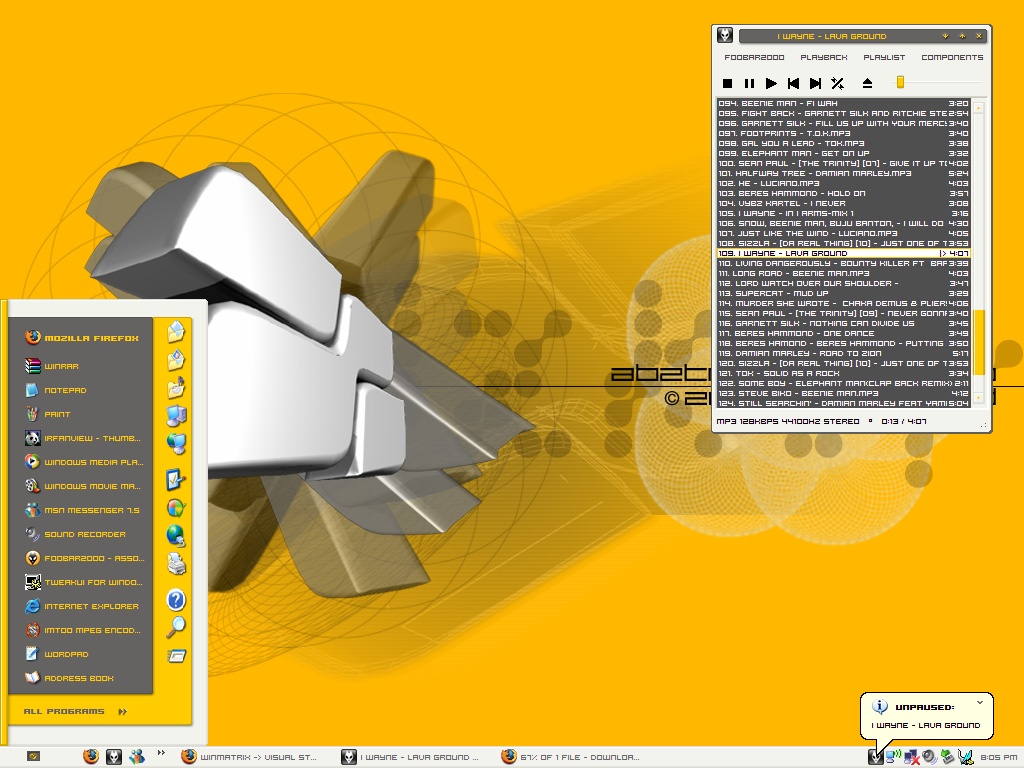Click the Search magnifier icon in start menu
Viewport: 1024px width, 768px height.
coord(176,628)
